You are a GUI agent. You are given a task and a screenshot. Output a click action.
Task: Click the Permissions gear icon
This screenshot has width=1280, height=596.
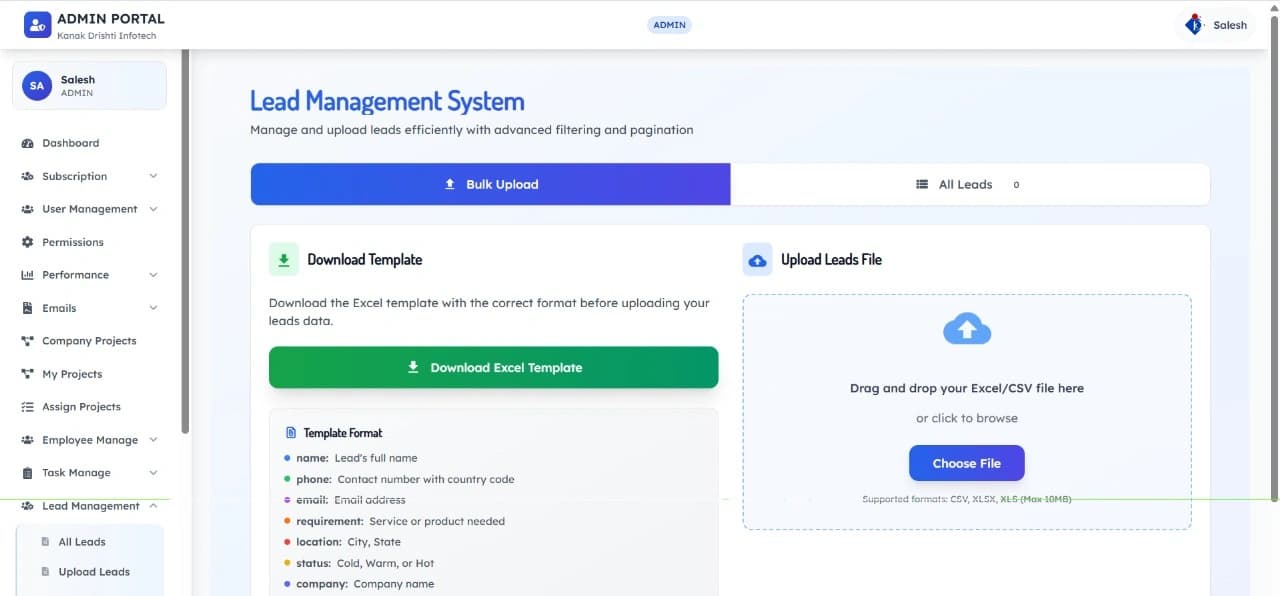click(x=28, y=242)
